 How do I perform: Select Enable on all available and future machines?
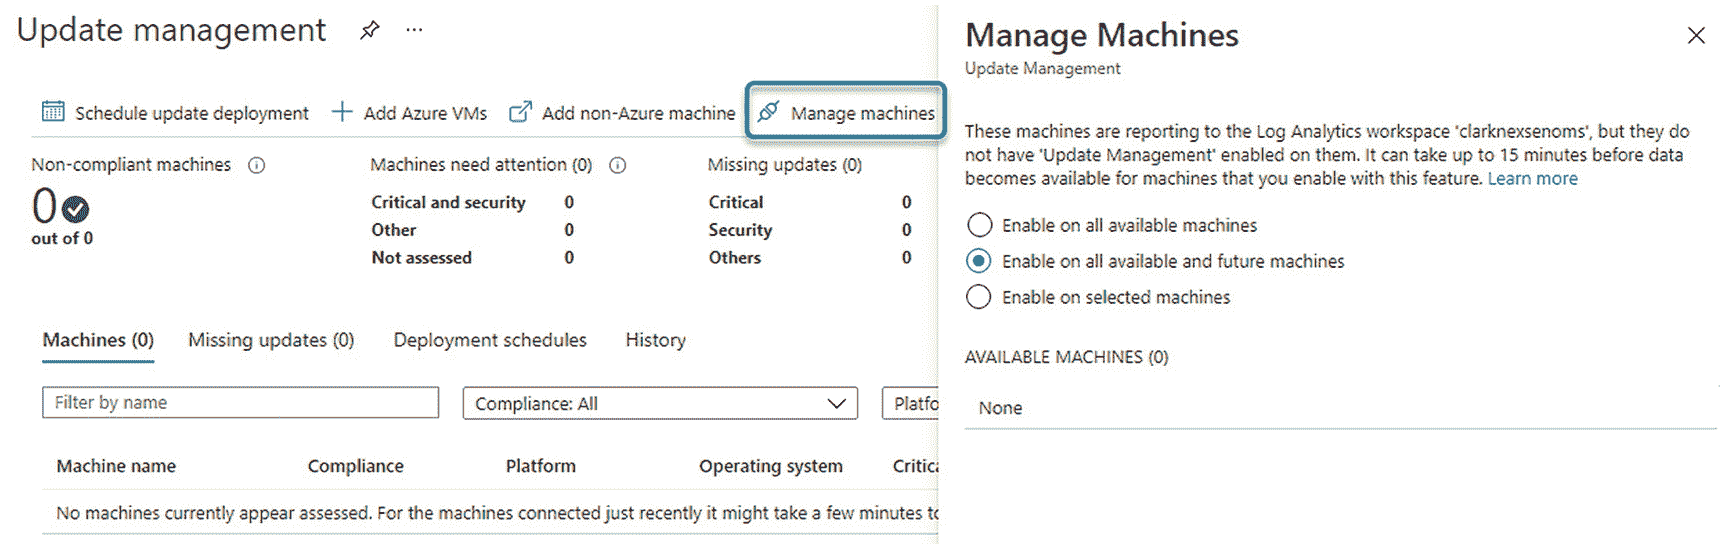point(980,261)
